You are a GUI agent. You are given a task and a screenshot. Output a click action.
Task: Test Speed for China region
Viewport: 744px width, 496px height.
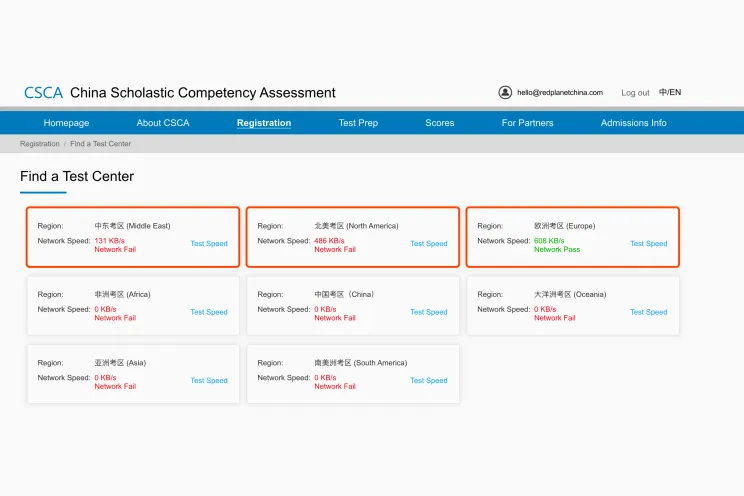(429, 312)
